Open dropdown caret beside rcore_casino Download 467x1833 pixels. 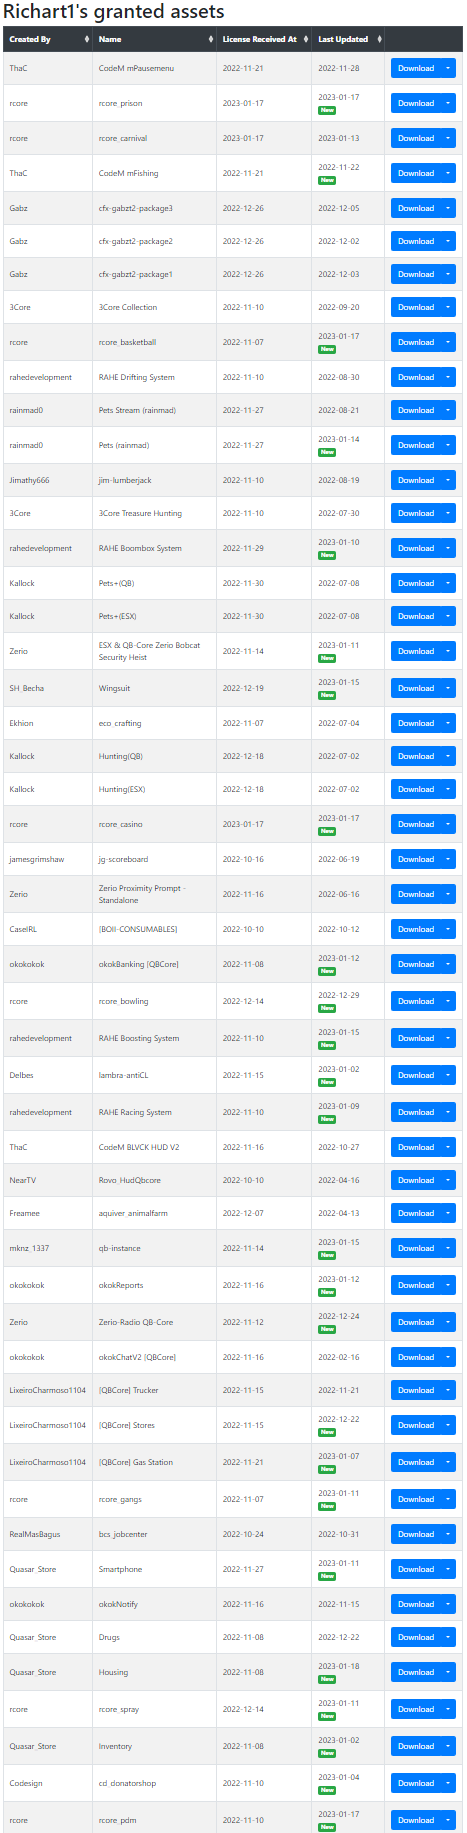click(x=448, y=824)
